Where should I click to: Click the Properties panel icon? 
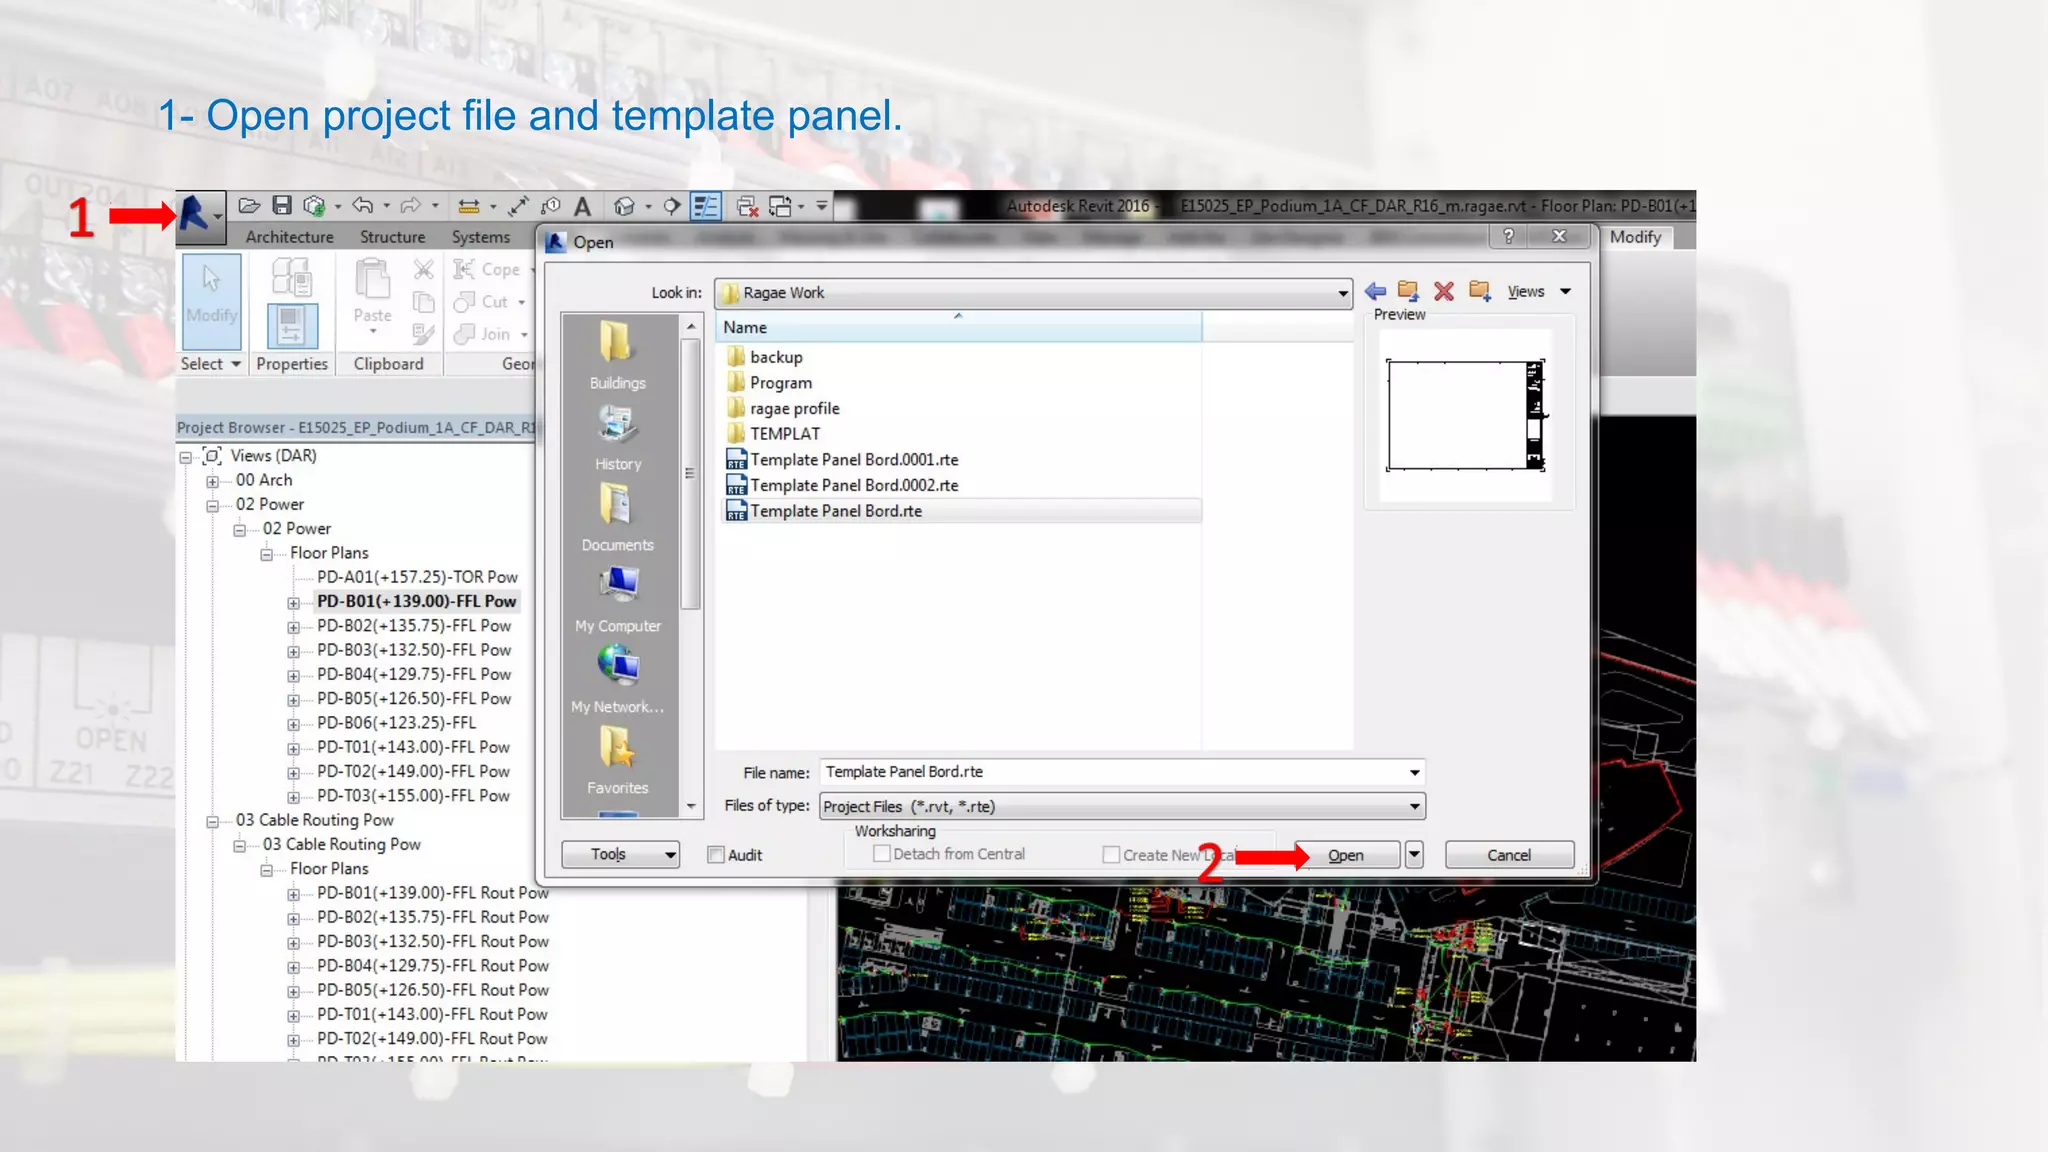point(292,325)
